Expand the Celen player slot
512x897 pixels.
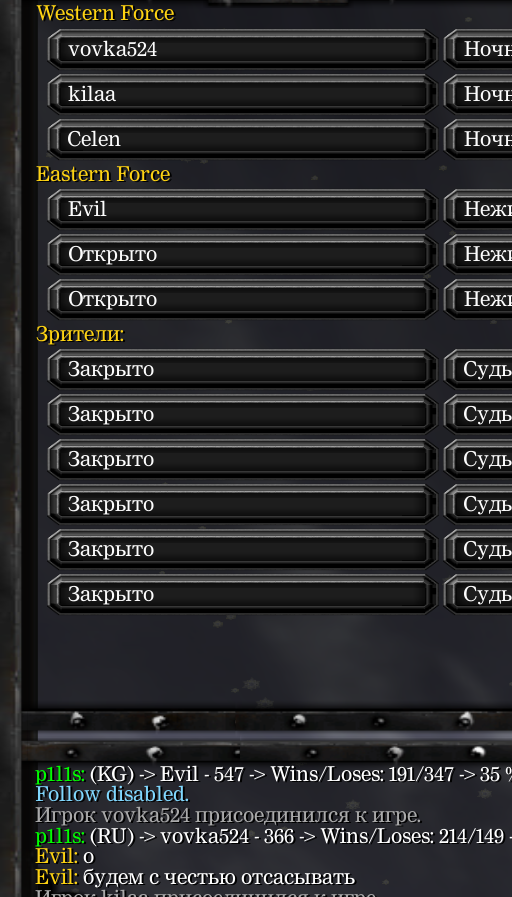point(242,139)
